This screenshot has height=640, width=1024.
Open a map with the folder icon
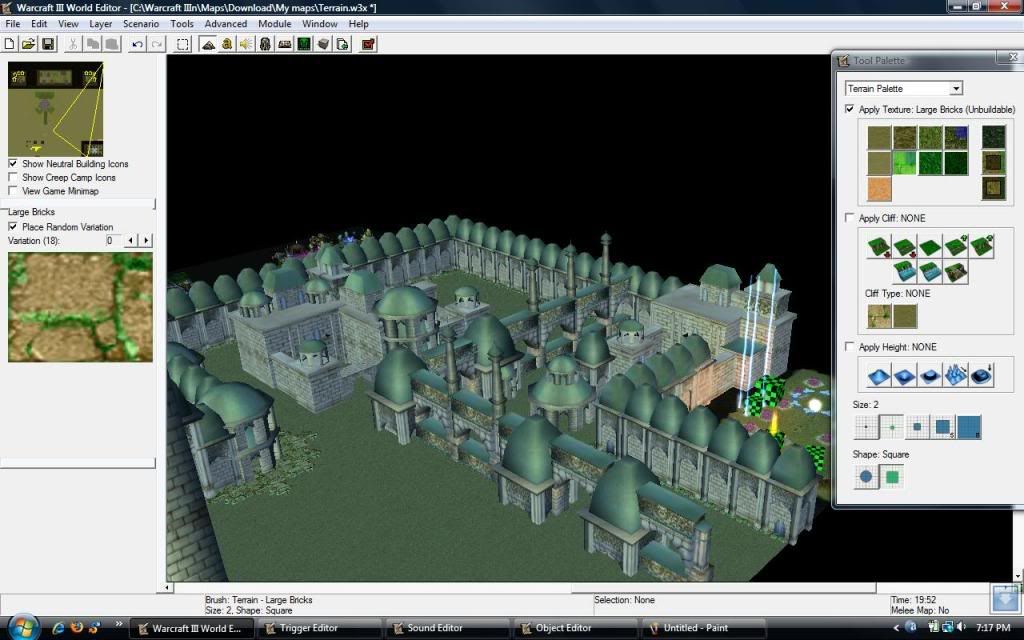point(28,44)
